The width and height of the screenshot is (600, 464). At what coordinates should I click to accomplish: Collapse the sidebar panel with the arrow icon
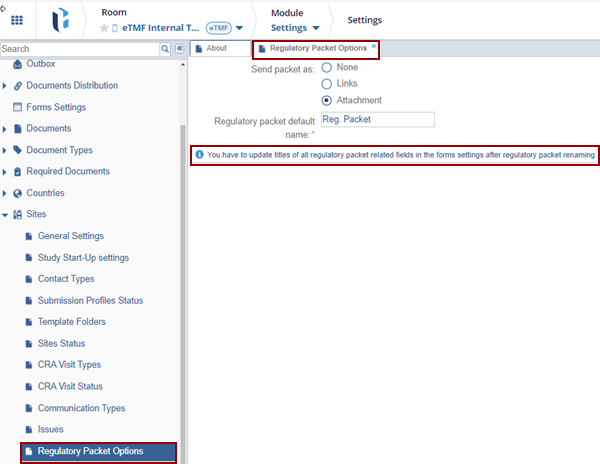tap(179, 48)
